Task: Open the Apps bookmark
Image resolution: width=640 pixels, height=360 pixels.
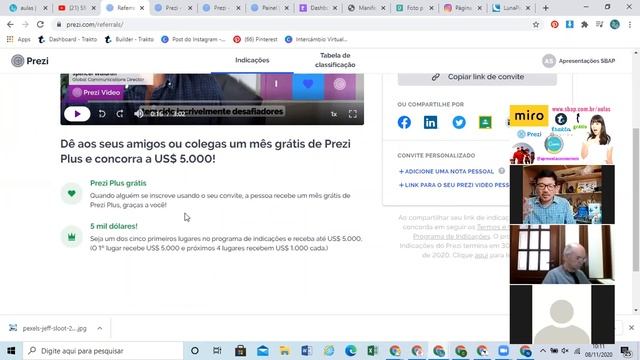Action: tap(18, 40)
